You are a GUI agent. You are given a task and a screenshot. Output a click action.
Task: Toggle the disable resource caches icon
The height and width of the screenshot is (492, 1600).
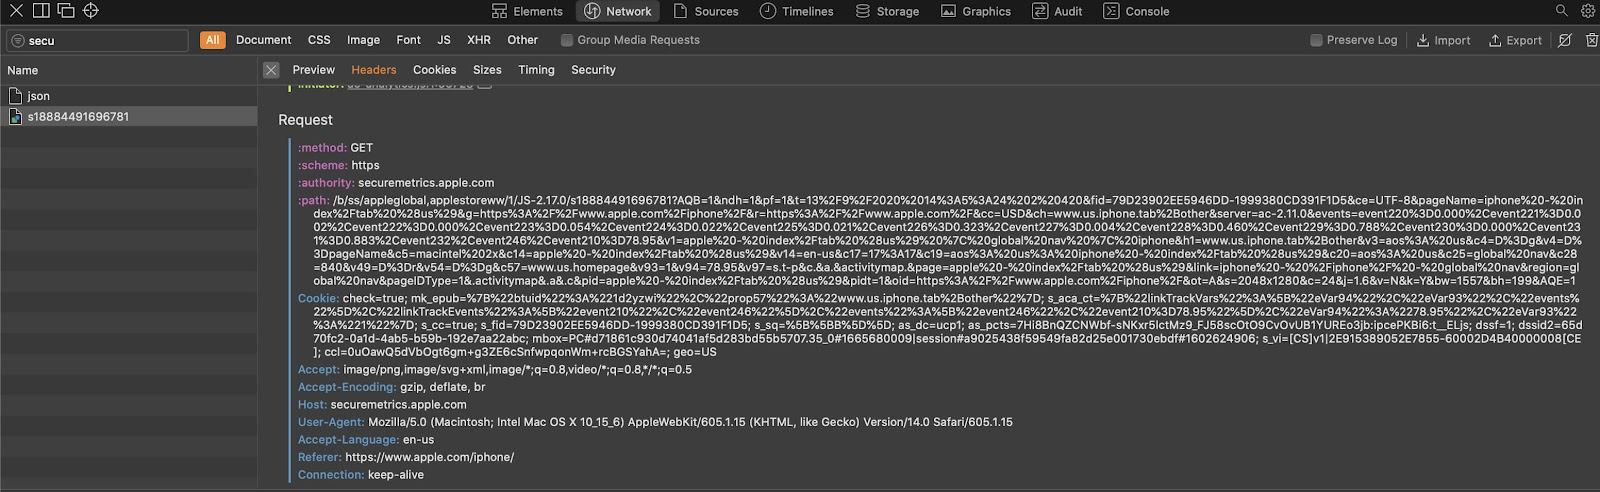click(1565, 40)
